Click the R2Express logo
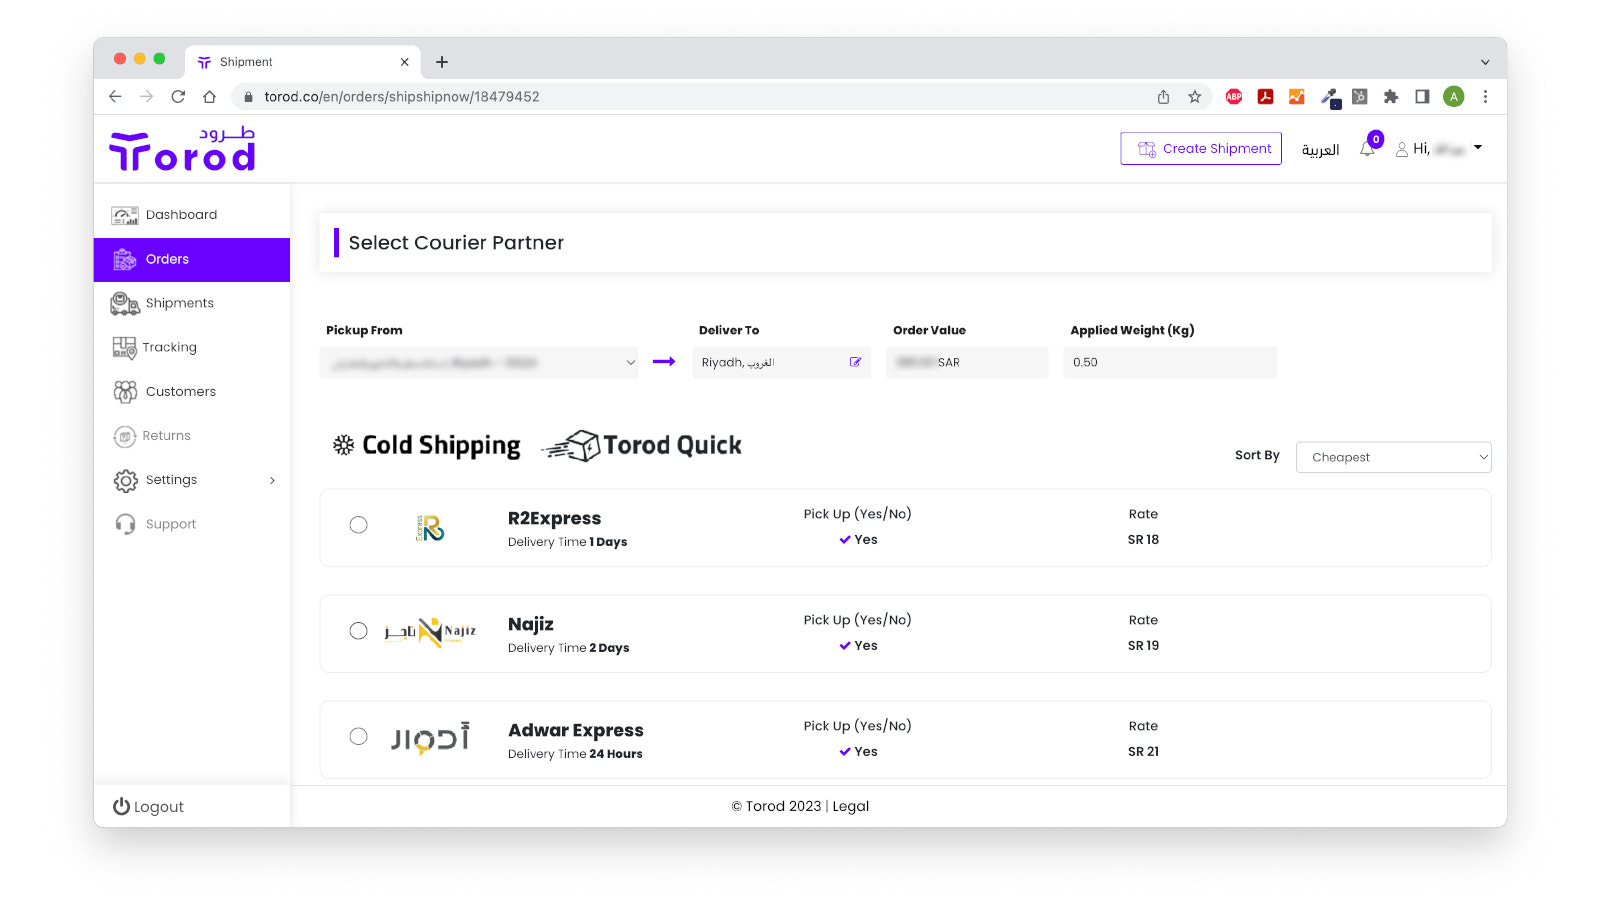The width and height of the screenshot is (1600, 900). [430, 527]
